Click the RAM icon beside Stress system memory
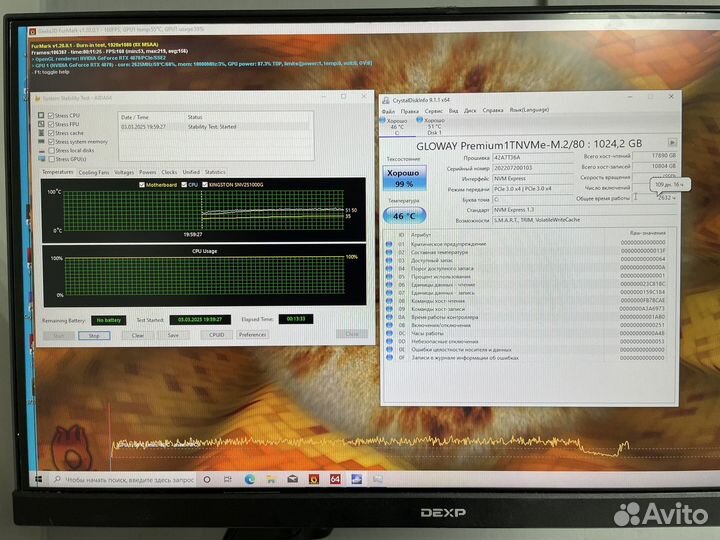Image resolution: width=720 pixels, height=540 pixels. (x=41, y=141)
